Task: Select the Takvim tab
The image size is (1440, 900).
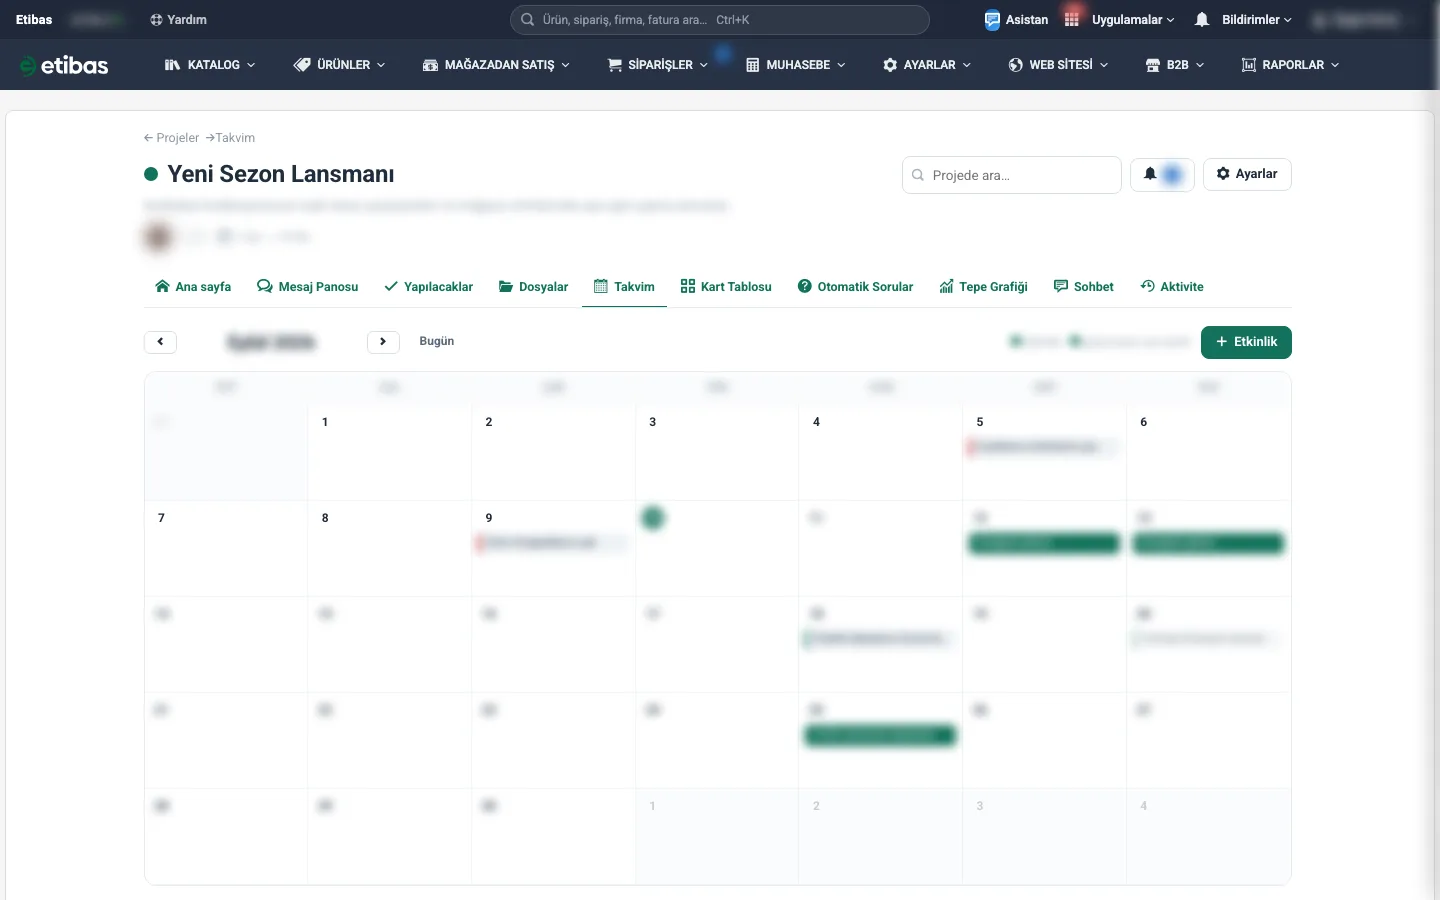Action: (624, 287)
